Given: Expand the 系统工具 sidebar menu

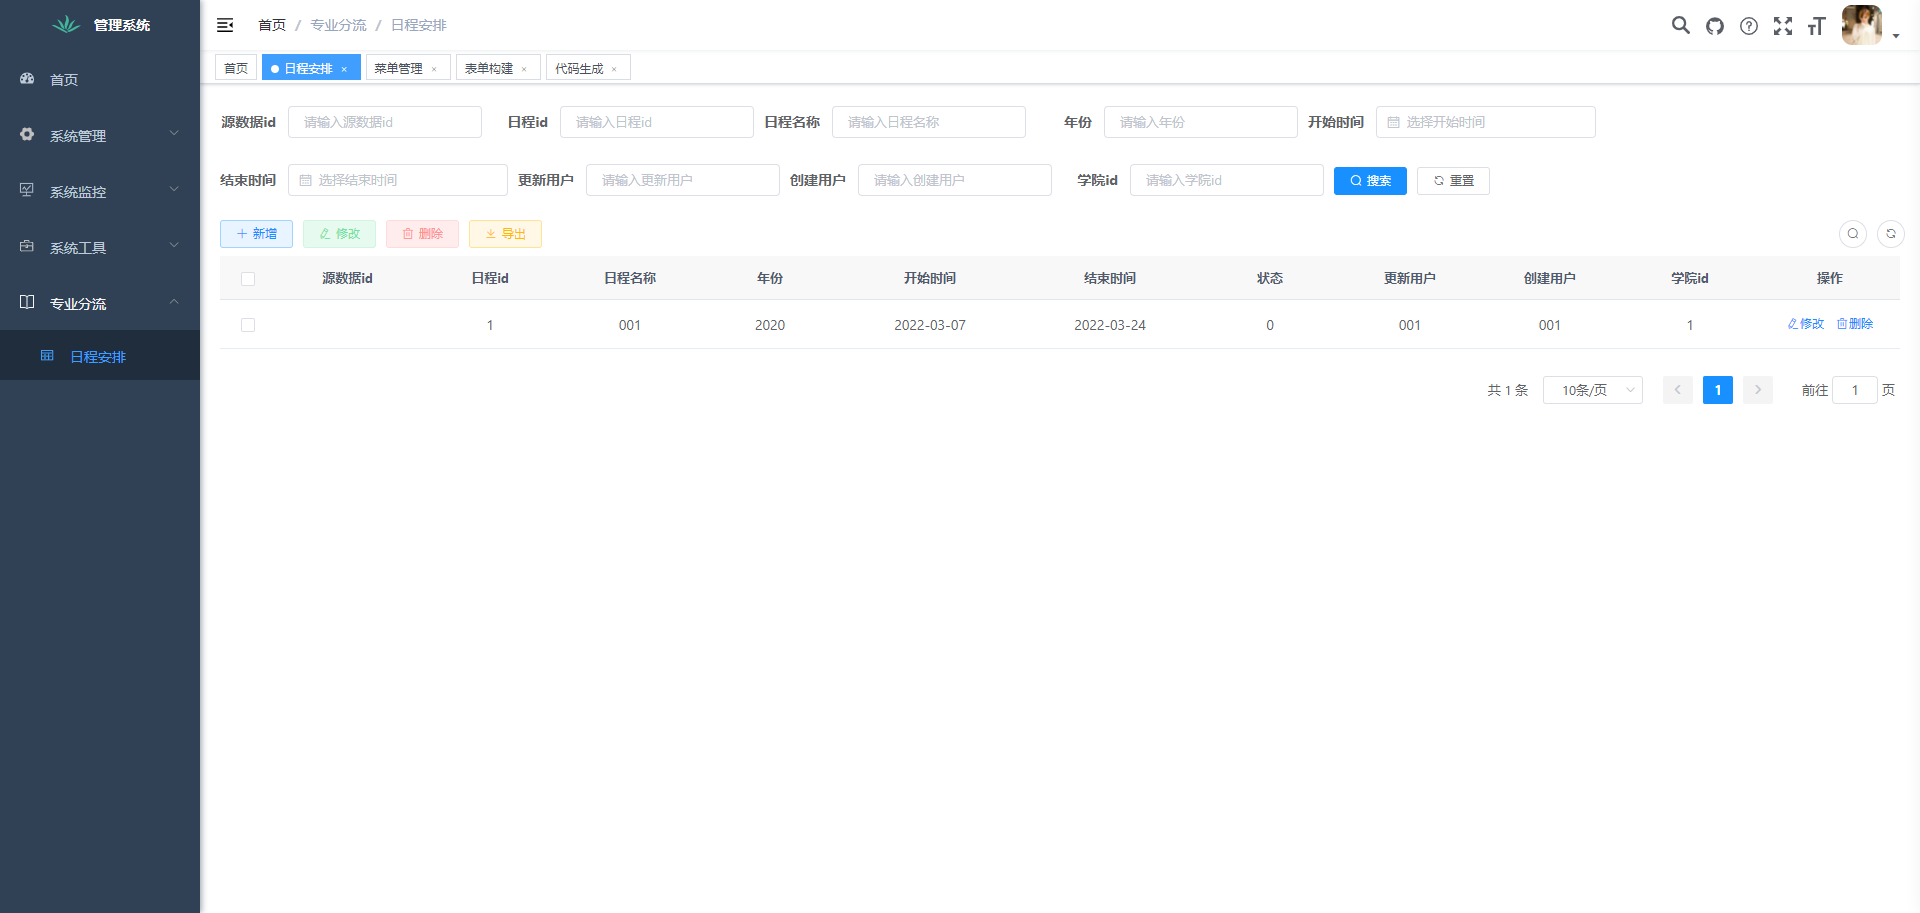Looking at the screenshot, I should [100, 247].
